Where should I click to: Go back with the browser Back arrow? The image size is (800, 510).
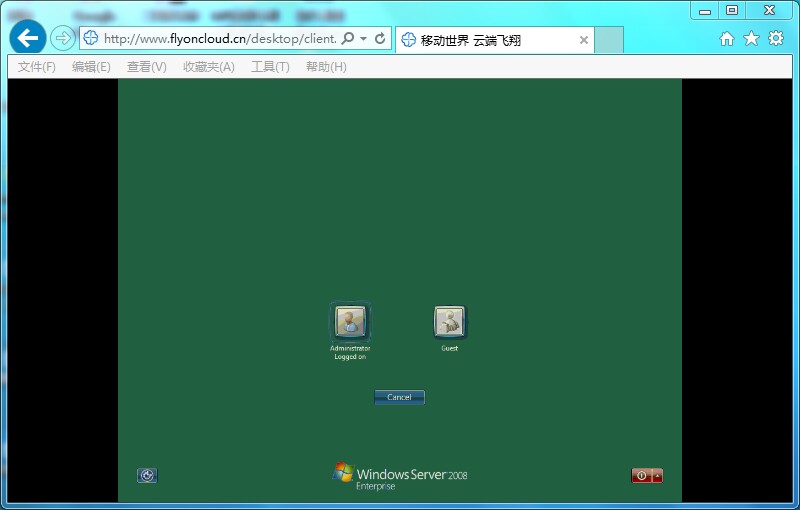[x=29, y=38]
